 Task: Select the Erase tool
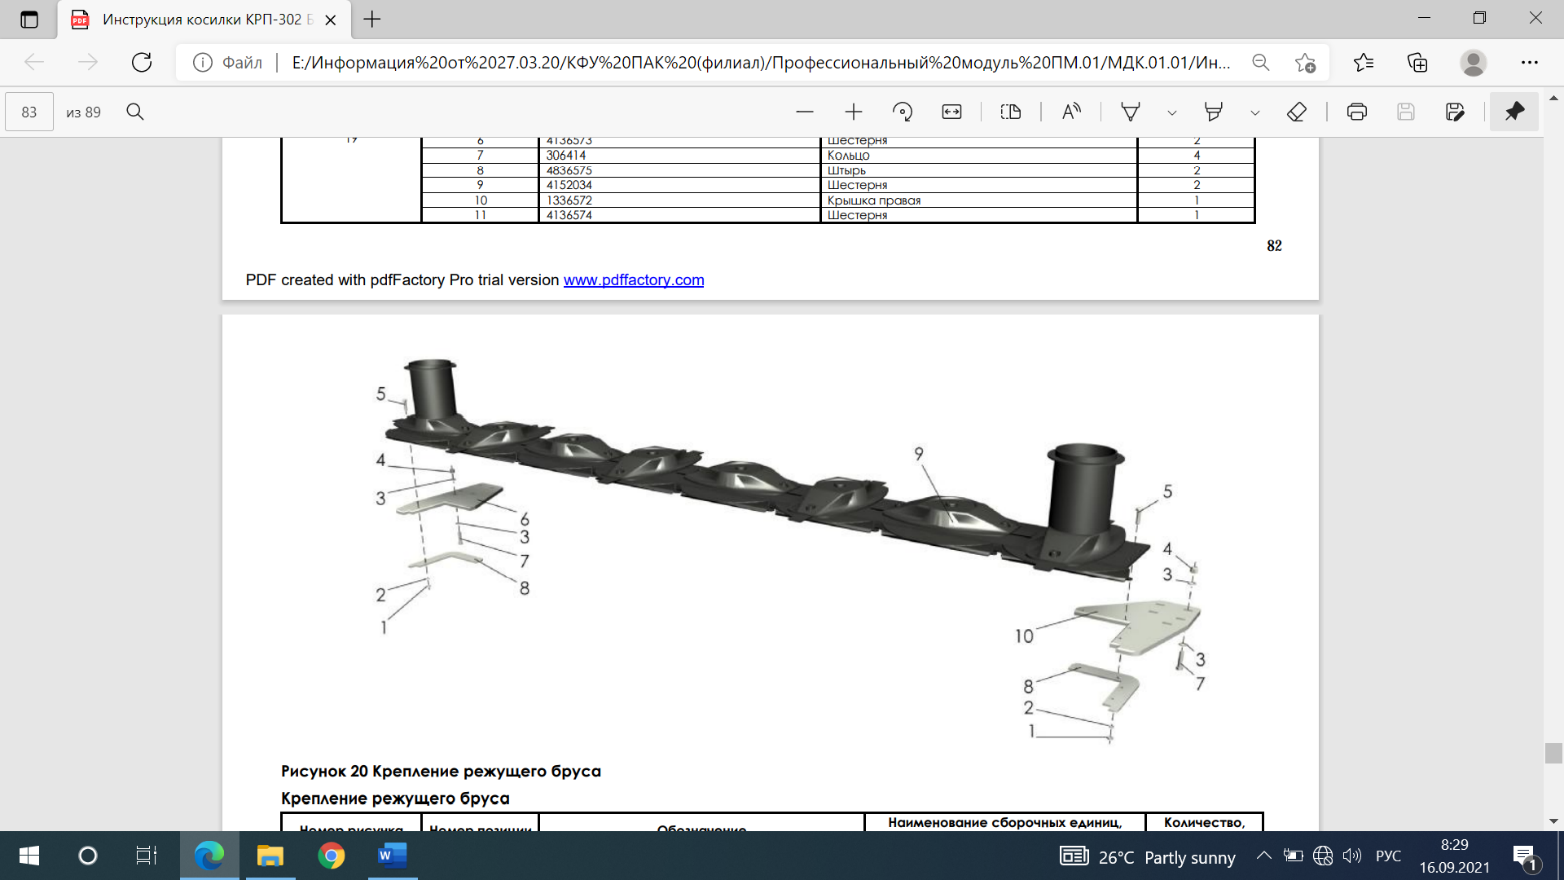pyautogui.click(x=1297, y=112)
